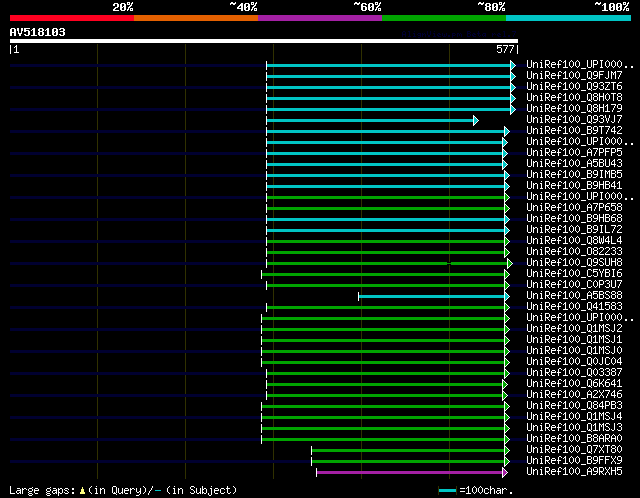The height and width of the screenshot is (498, 640).
Task: Click the arrowhead ending the Q8H179 alignment
Action: [513, 108]
